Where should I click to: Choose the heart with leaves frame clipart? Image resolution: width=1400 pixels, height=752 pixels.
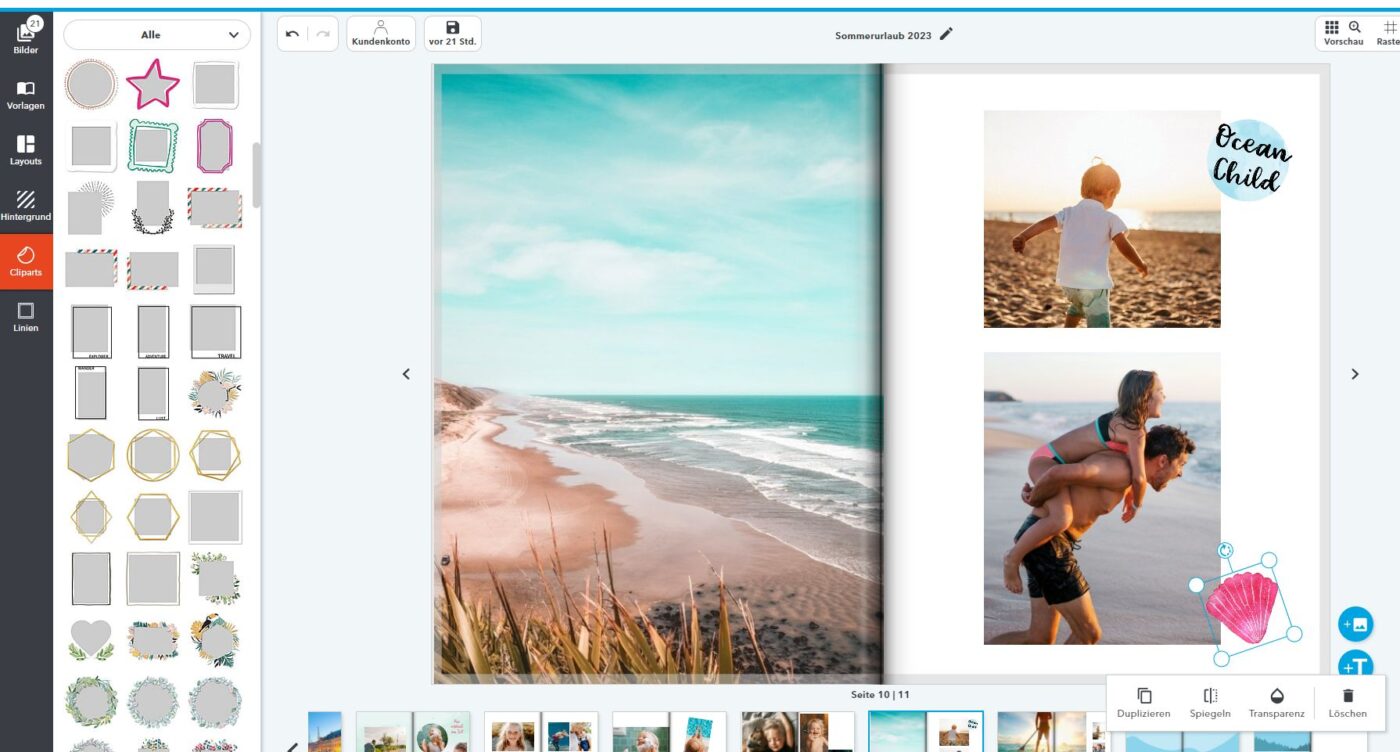point(91,640)
